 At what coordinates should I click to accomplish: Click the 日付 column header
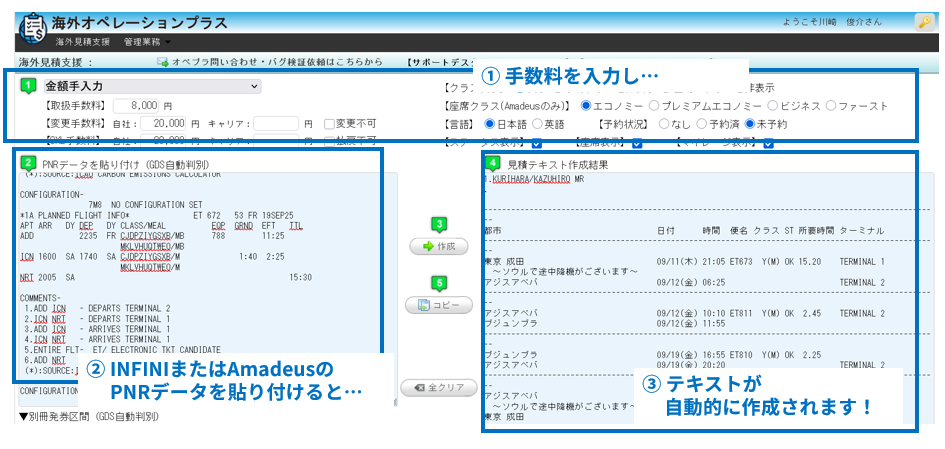coord(666,230)
